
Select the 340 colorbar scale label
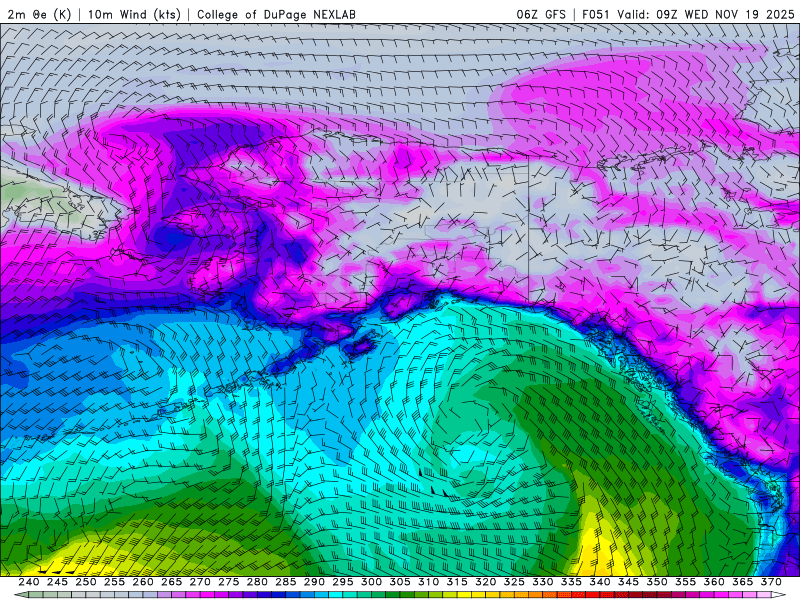(600, 582)
